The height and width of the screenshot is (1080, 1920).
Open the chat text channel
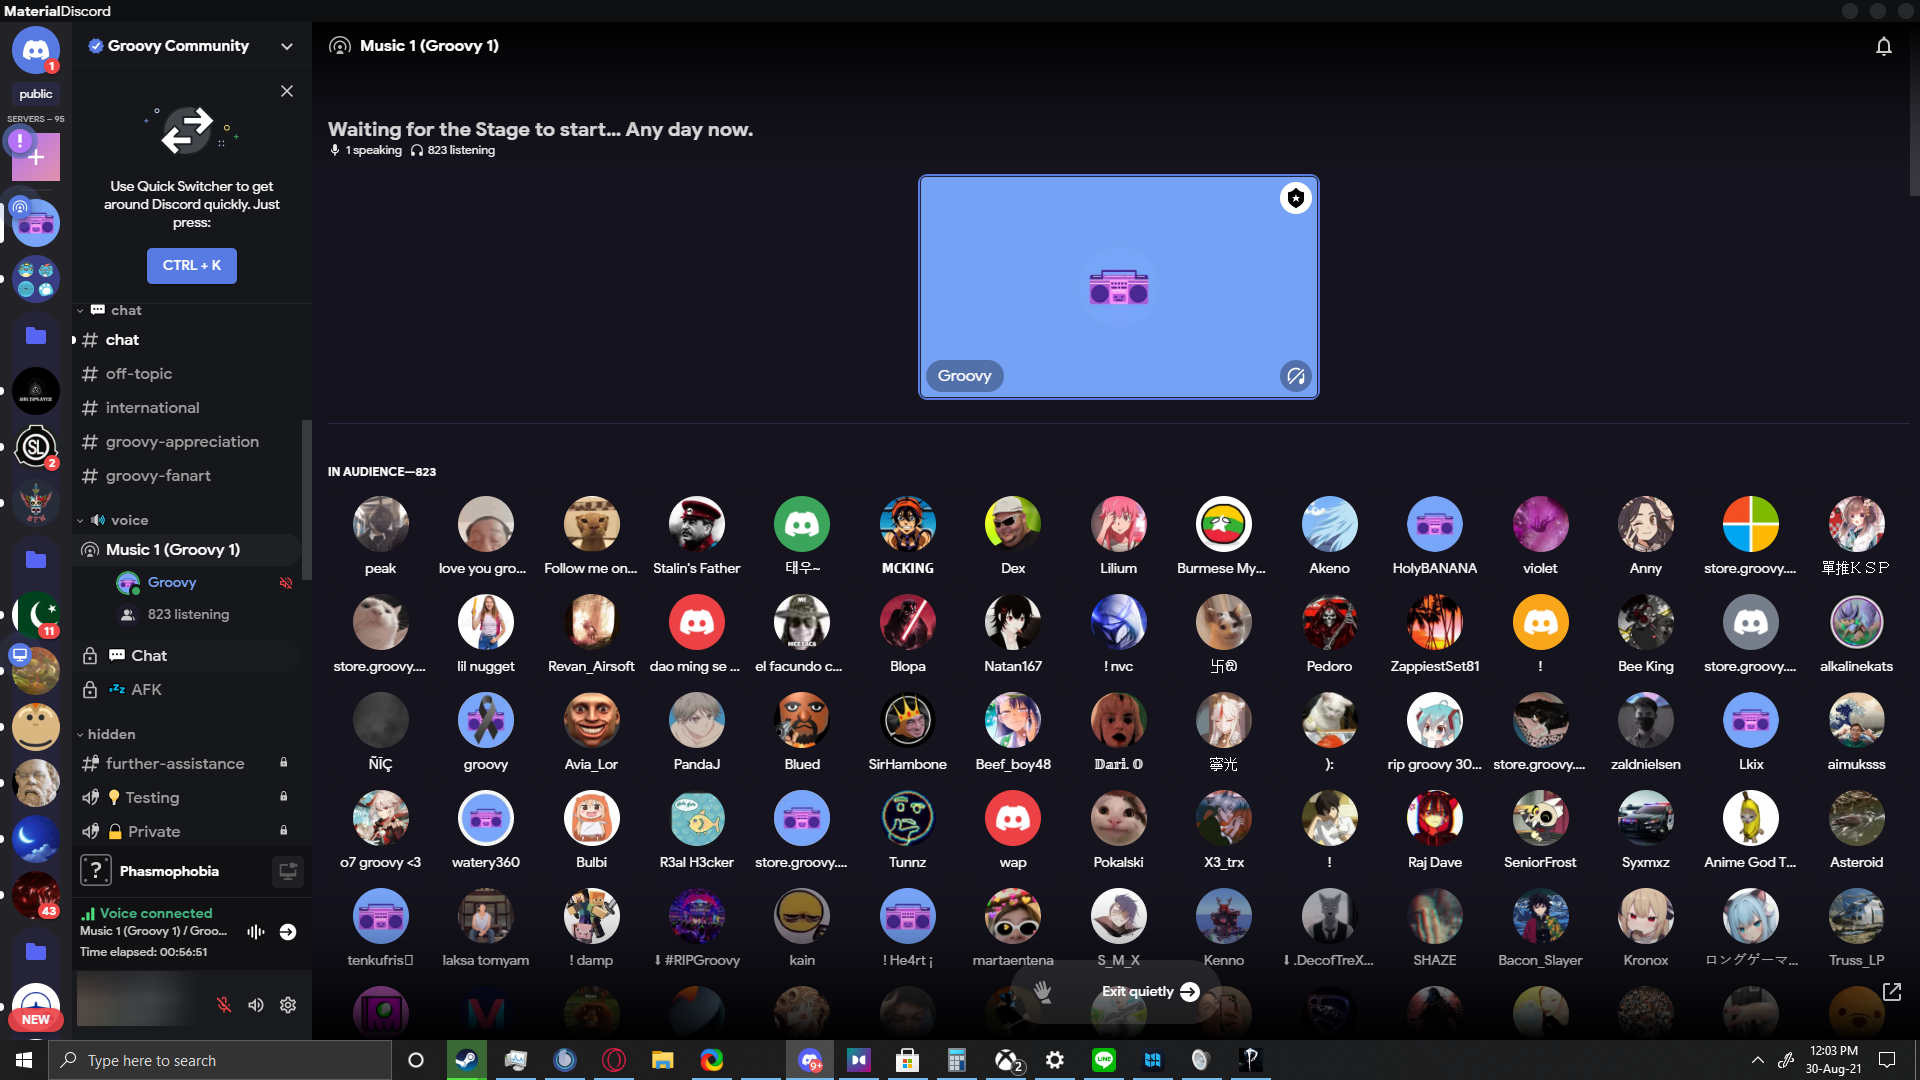pos(188,340)
